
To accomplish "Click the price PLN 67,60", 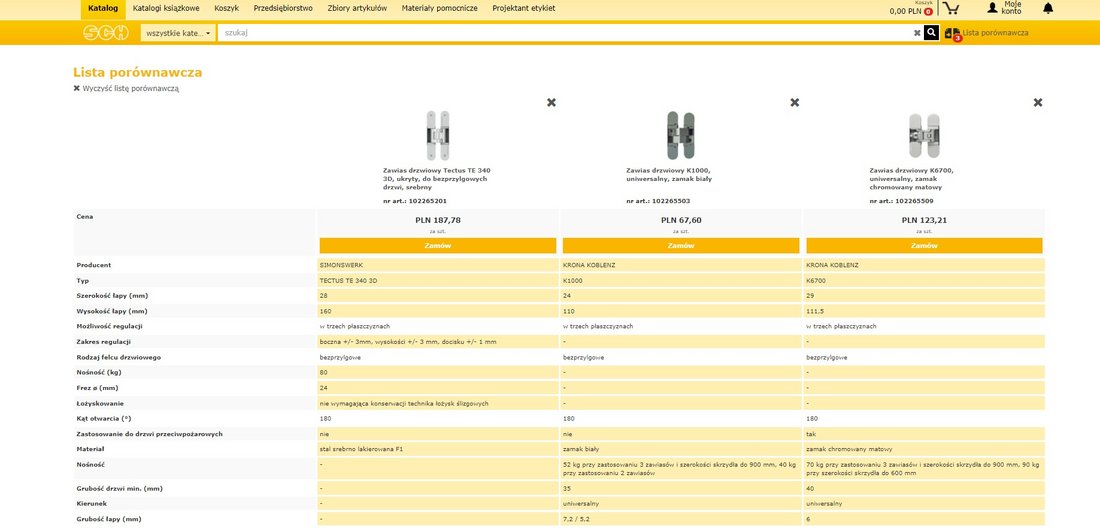I will (680, 220).
